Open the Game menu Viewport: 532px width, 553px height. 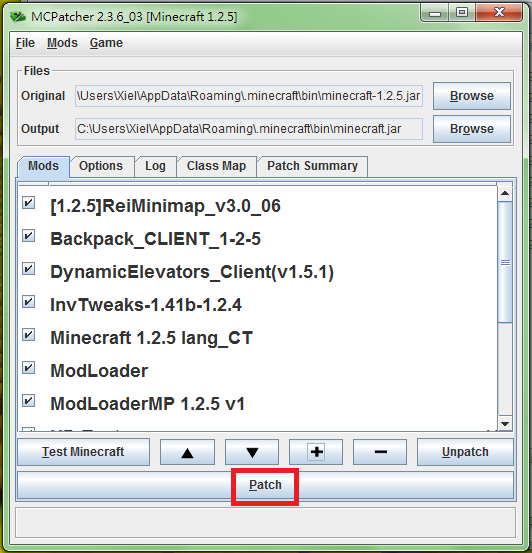[106, 43]
